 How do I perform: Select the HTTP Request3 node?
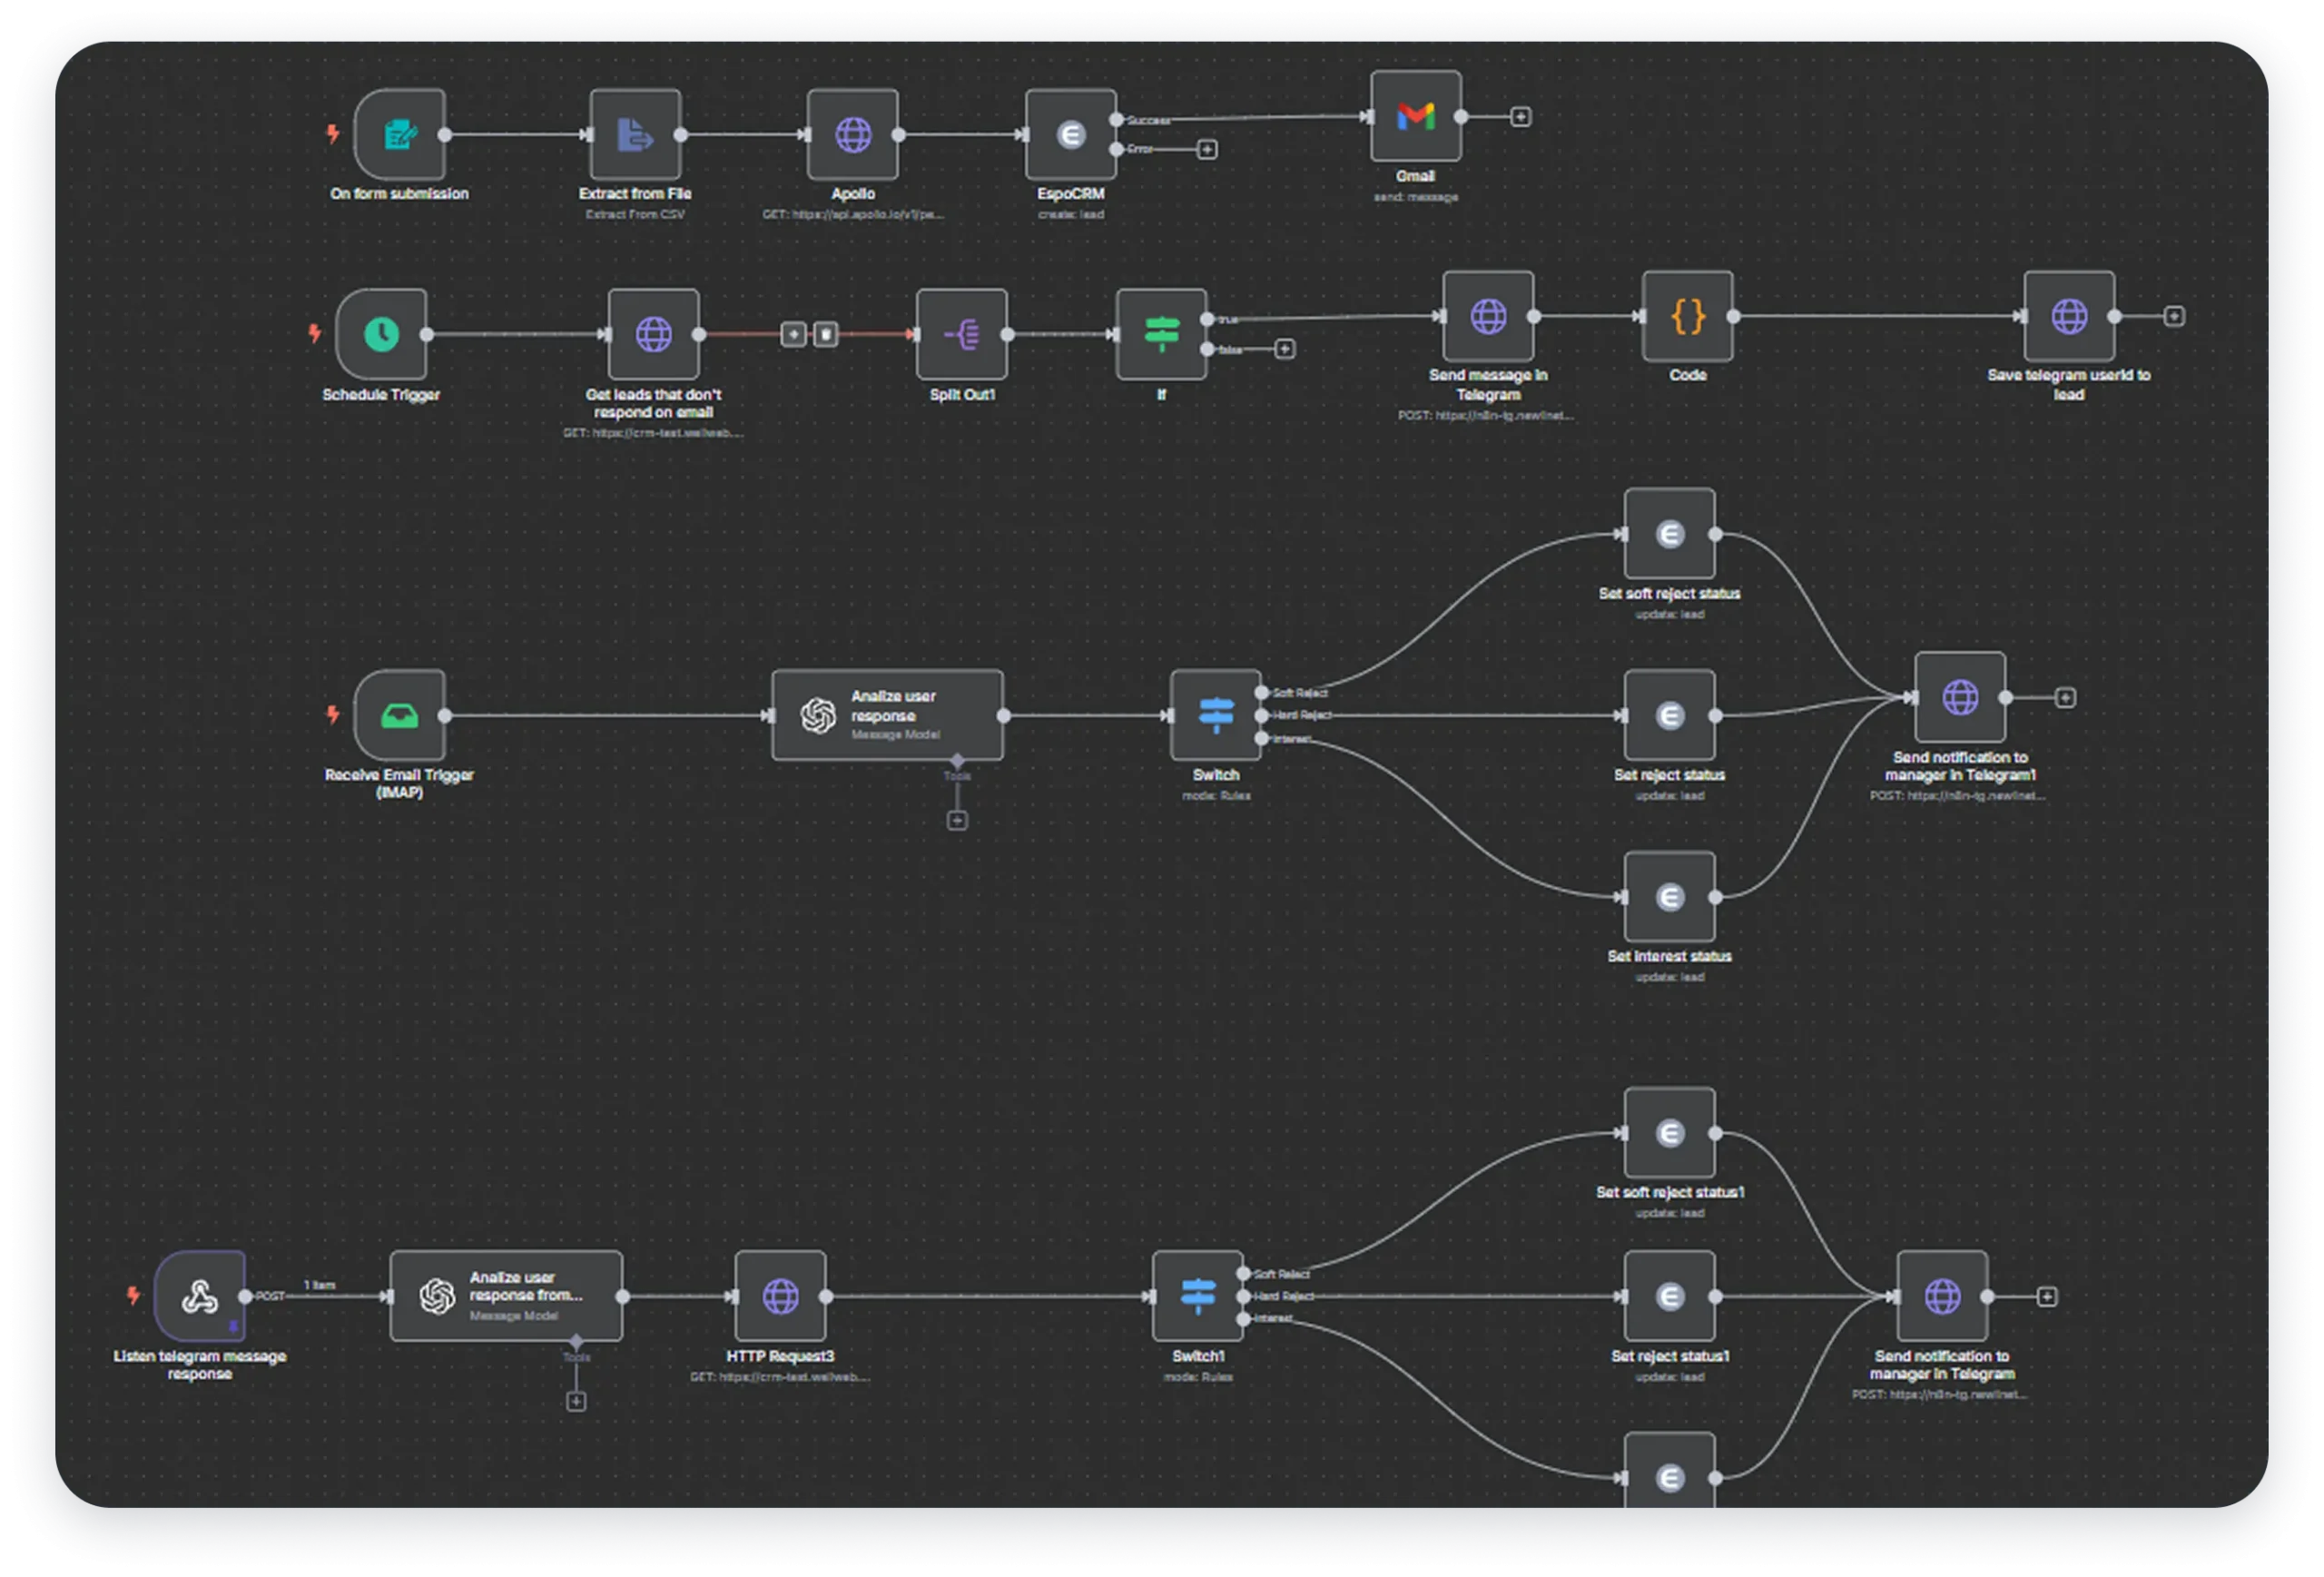(x=780, y=1296)
